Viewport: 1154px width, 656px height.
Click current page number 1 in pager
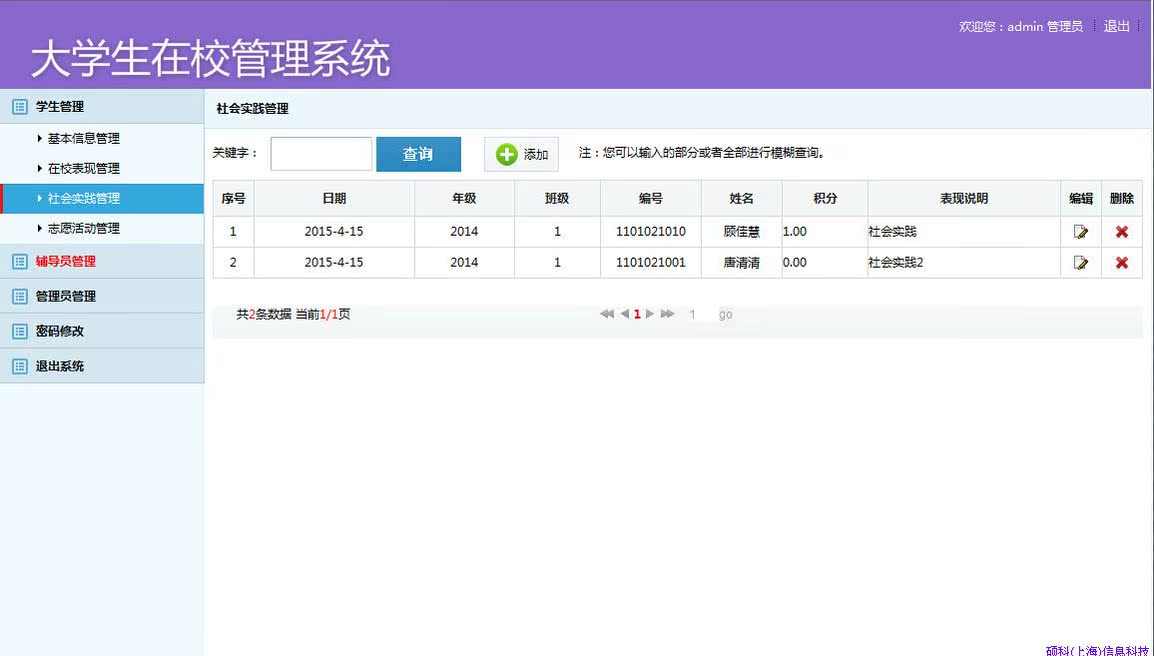[x=637, y=314]
